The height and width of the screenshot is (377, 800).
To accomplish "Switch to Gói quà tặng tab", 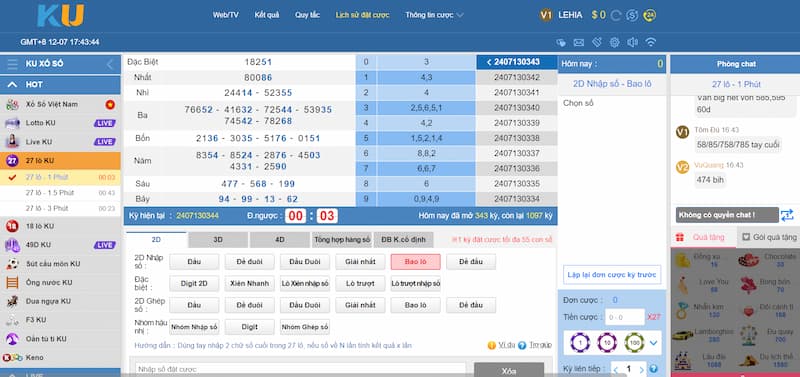I will [x=769, y=237].
